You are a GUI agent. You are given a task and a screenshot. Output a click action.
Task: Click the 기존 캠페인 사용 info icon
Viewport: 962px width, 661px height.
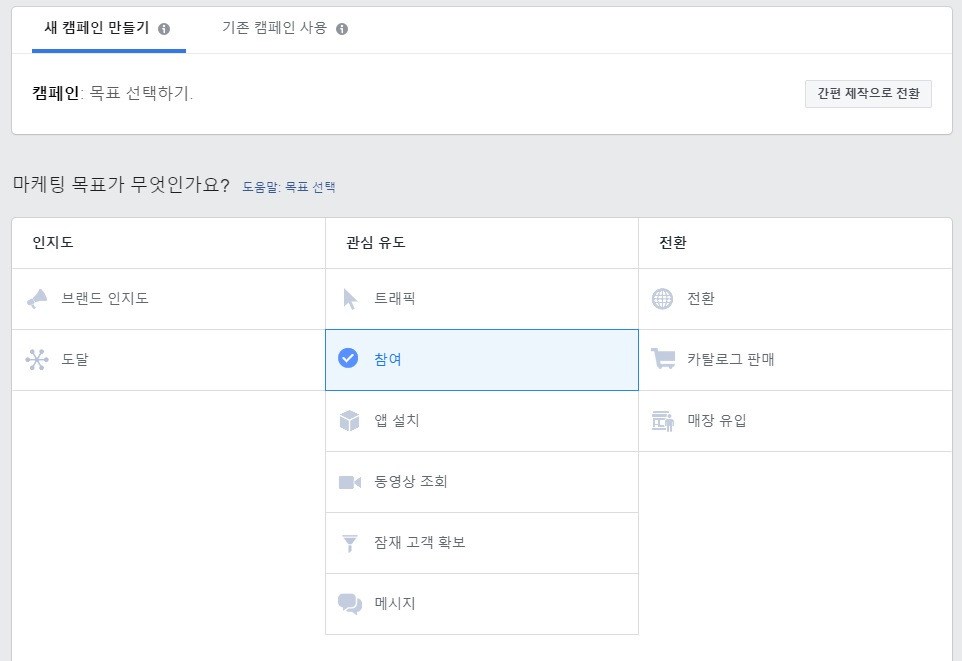tap(342, 30)
